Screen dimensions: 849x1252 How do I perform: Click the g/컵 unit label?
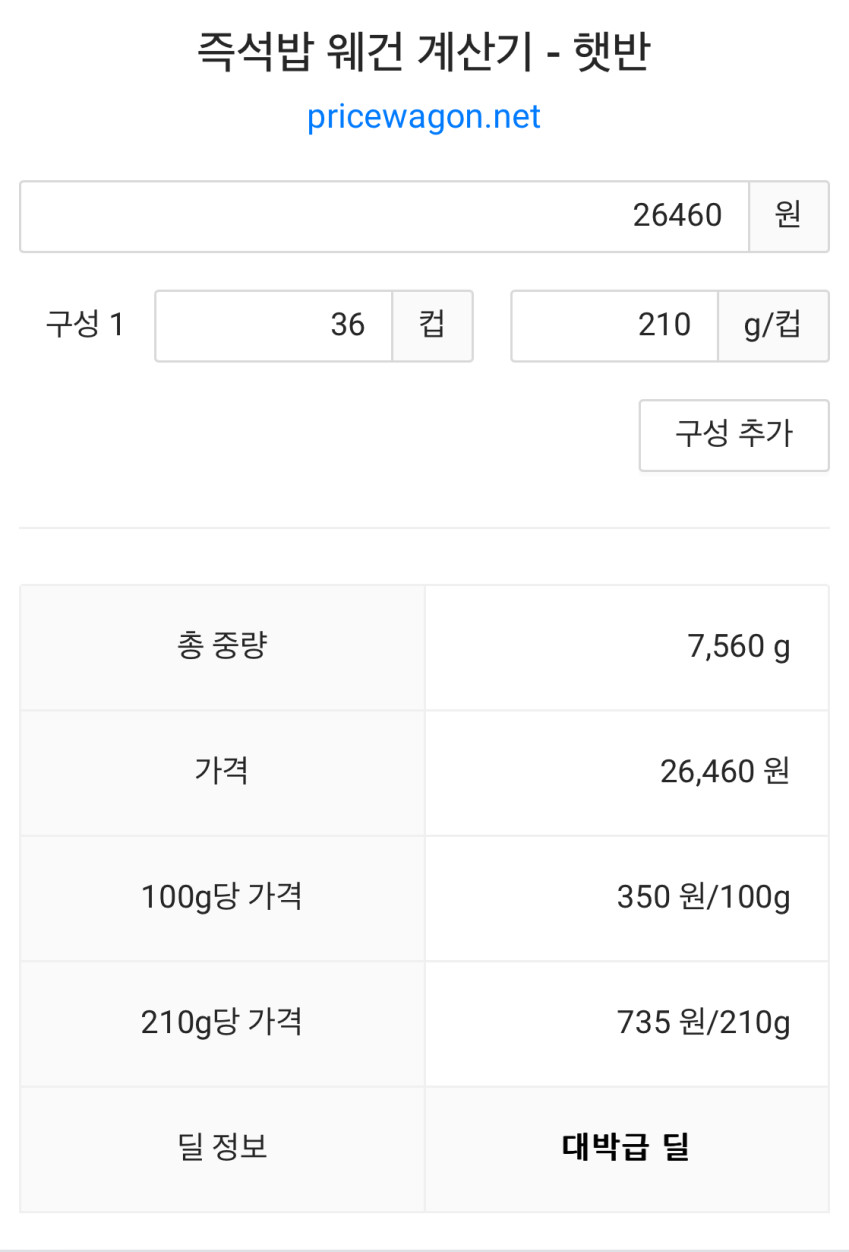773,325
